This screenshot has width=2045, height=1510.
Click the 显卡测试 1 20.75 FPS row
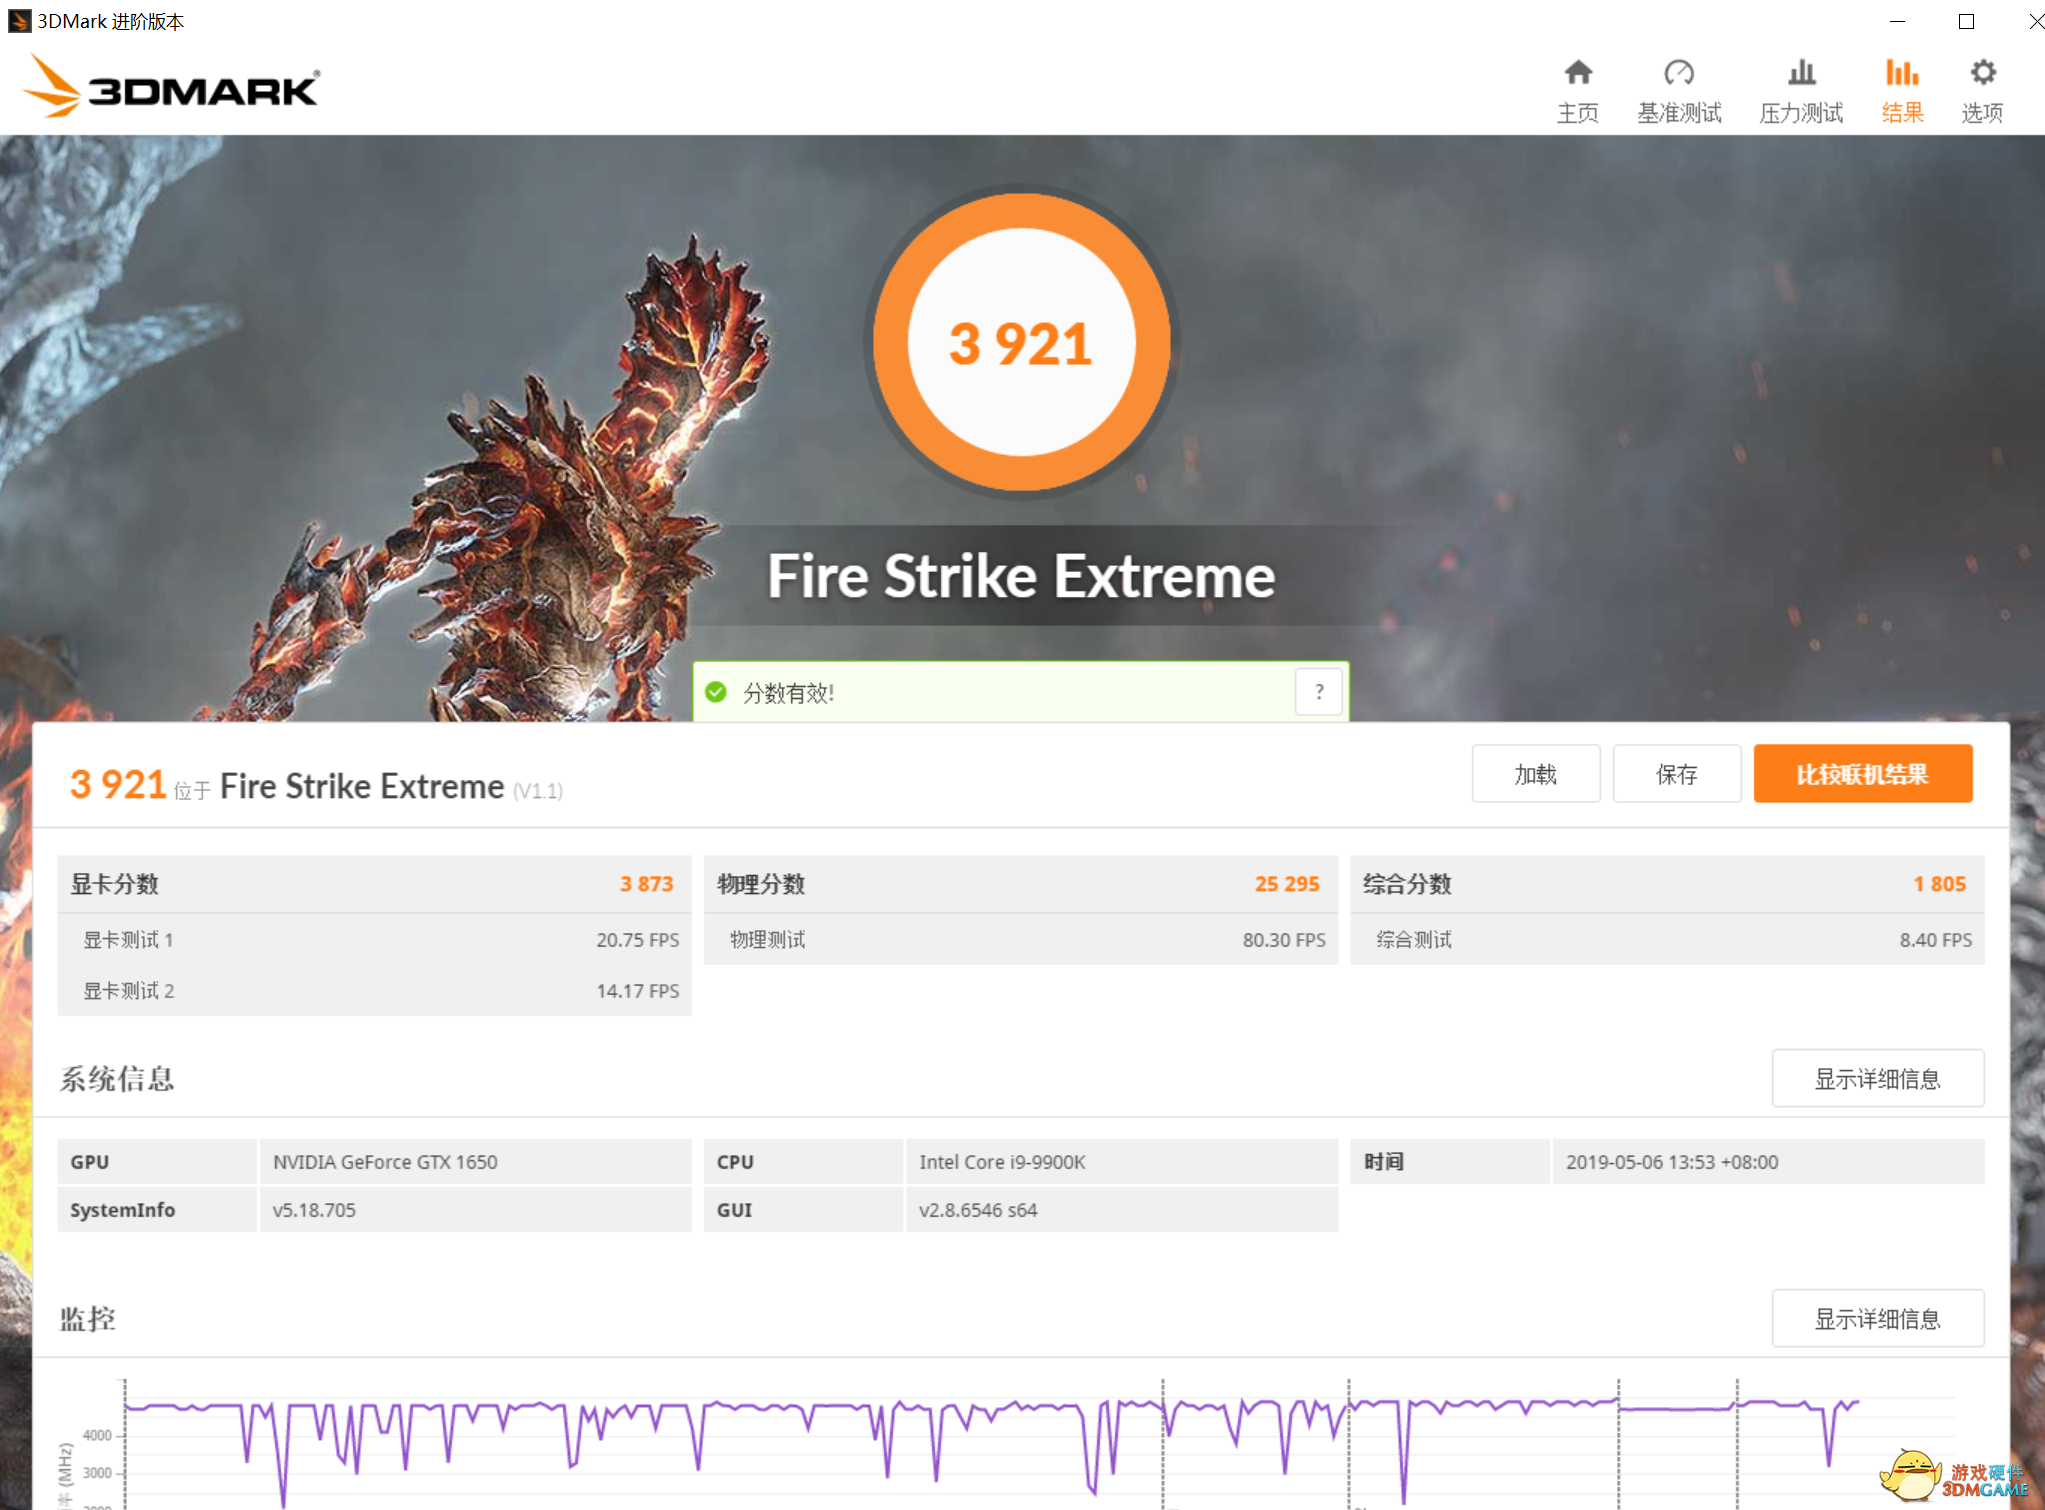pos(374,940)
